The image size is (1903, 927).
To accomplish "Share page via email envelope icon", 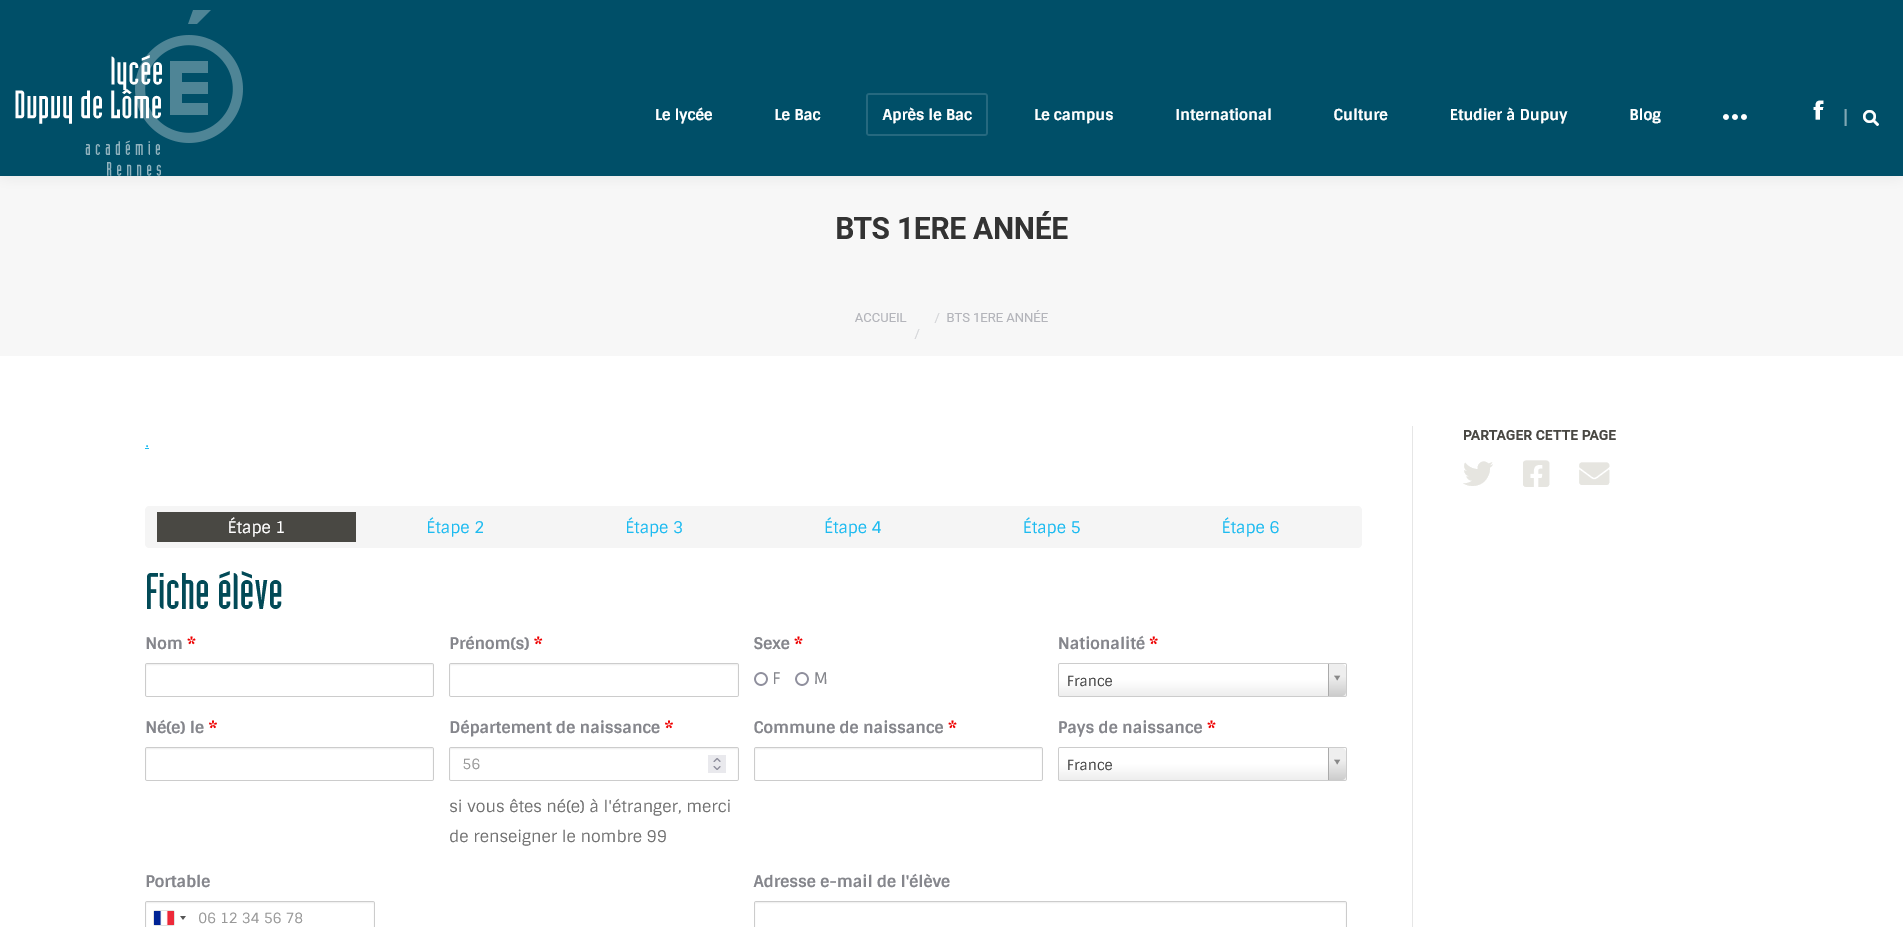I will [1594, 474].
